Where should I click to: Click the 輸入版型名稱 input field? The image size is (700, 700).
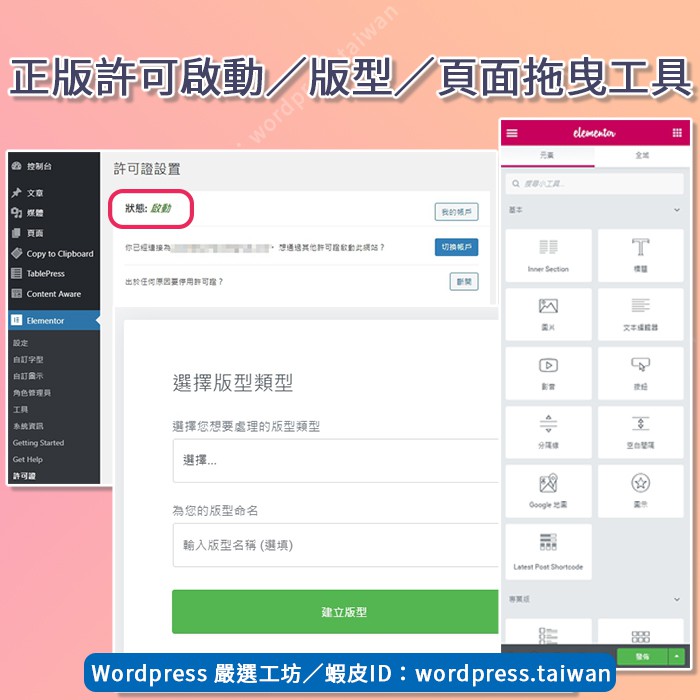coord(335,546)
